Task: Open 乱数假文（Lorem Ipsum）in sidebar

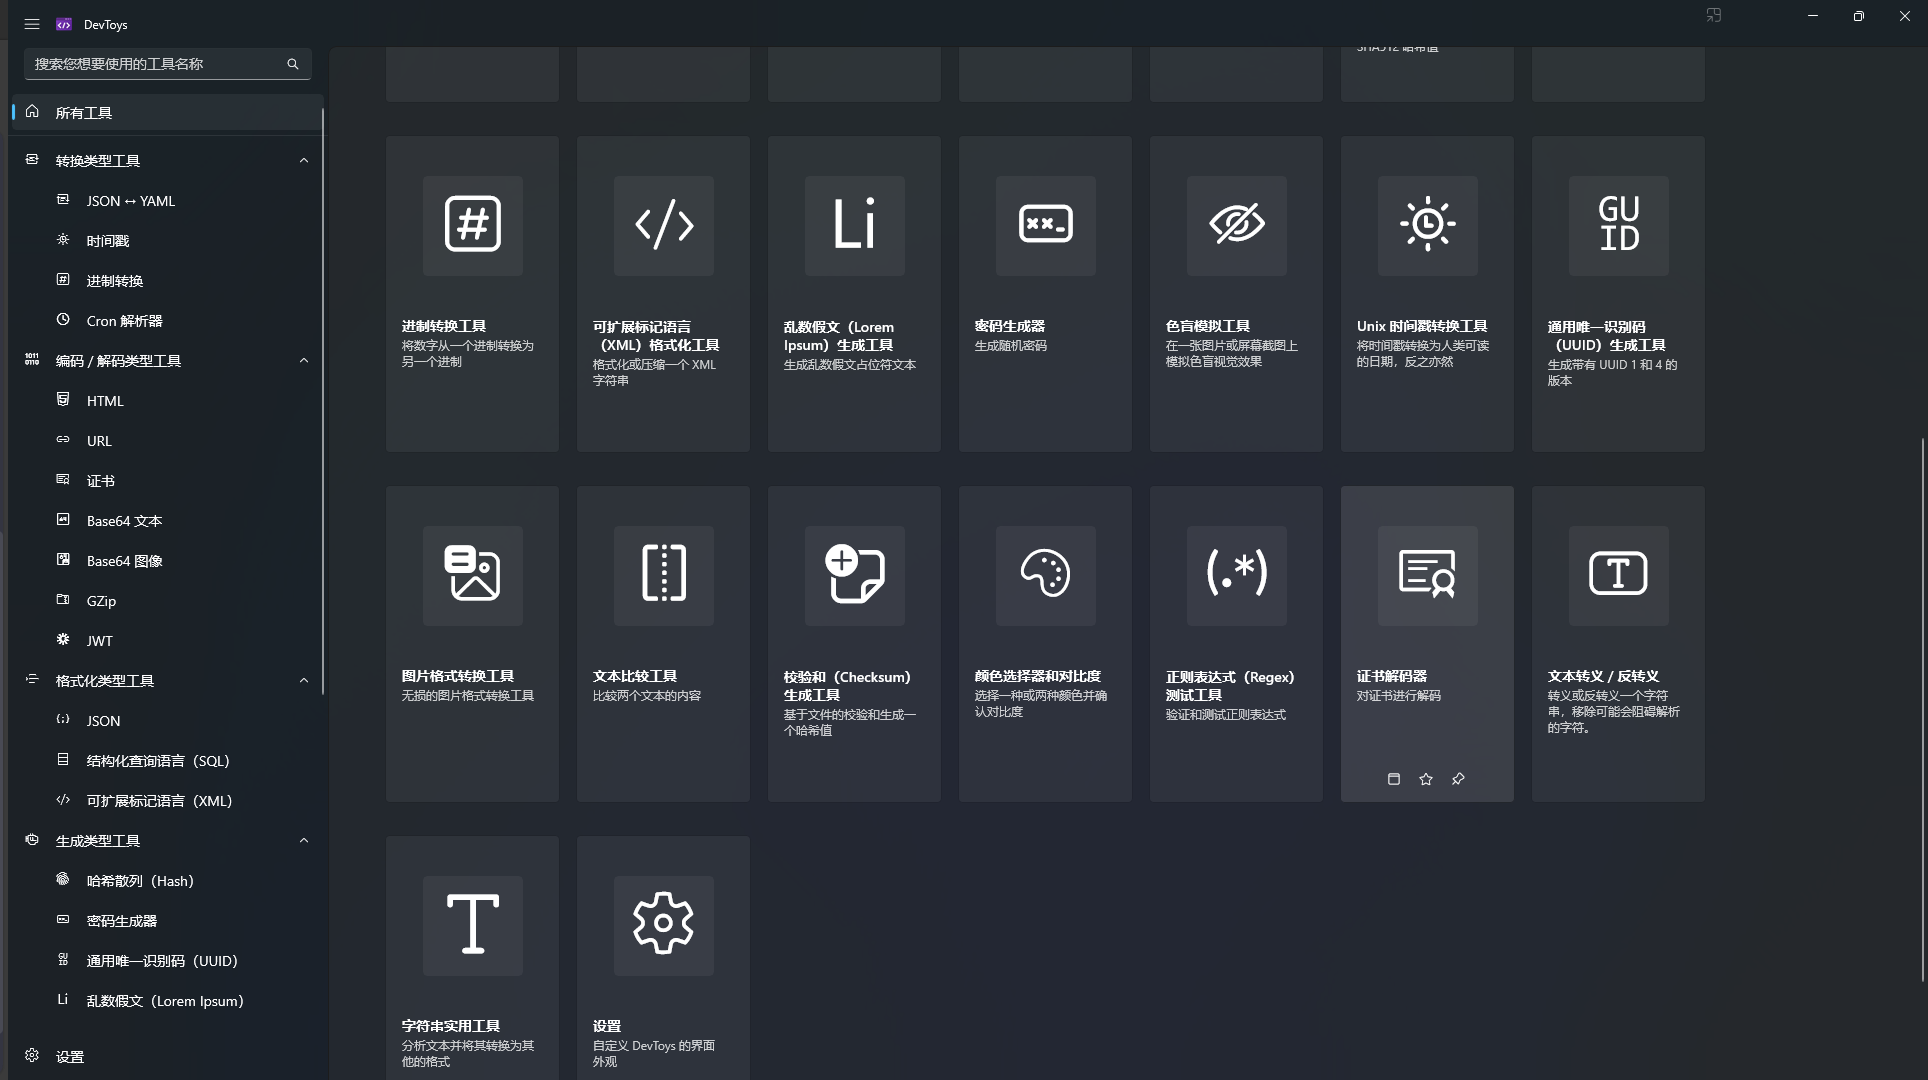Action: pos(167,1001)
